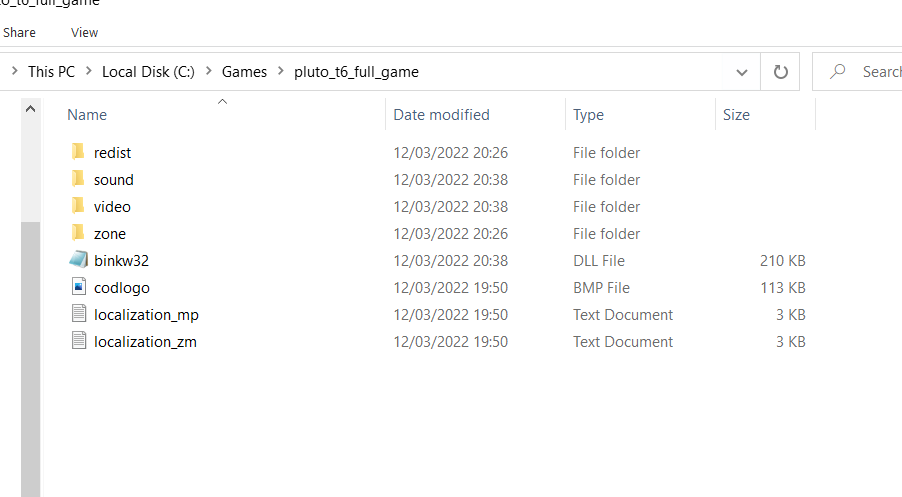Refresh the current folder view
The image size is (902, 497).
coord(780,72)
